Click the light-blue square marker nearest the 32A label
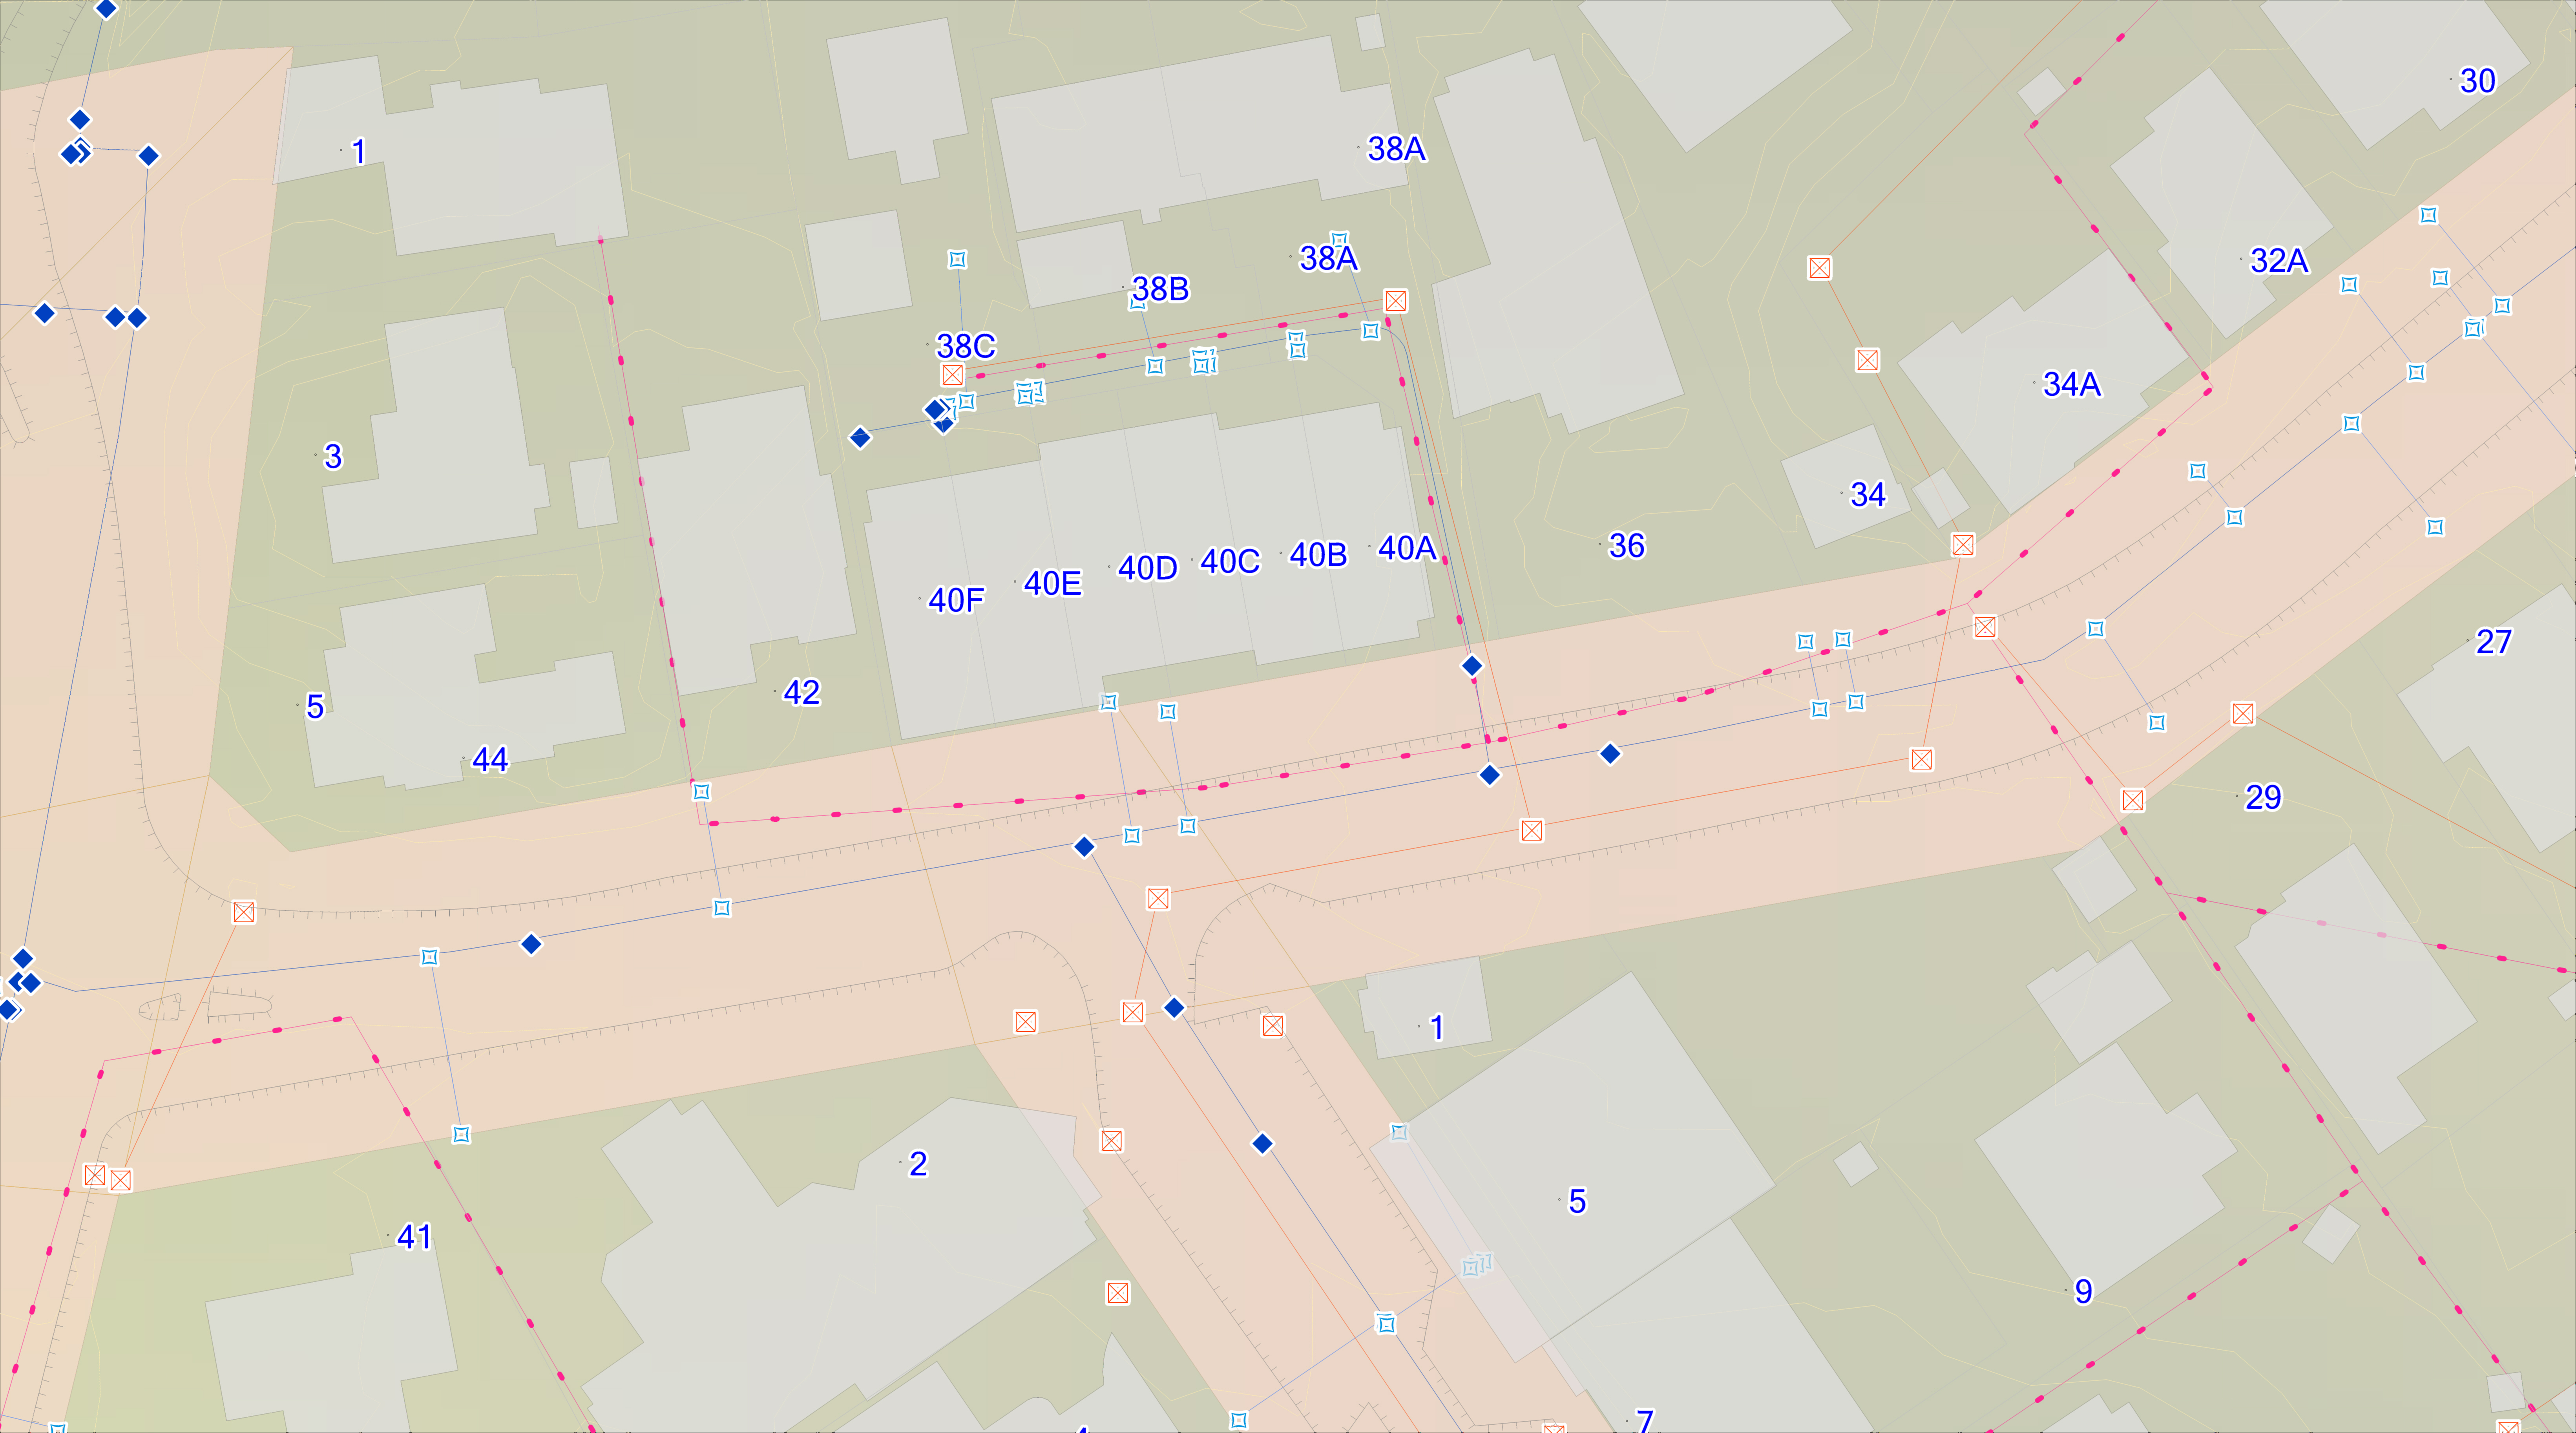 pyautogui.click(x=2349, y=285)
